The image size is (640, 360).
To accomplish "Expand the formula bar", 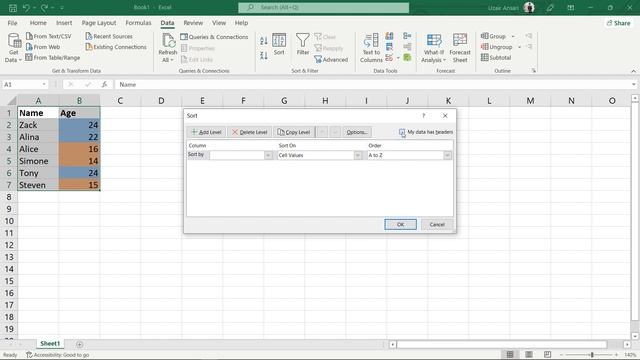I will click(x=633, y=84).
